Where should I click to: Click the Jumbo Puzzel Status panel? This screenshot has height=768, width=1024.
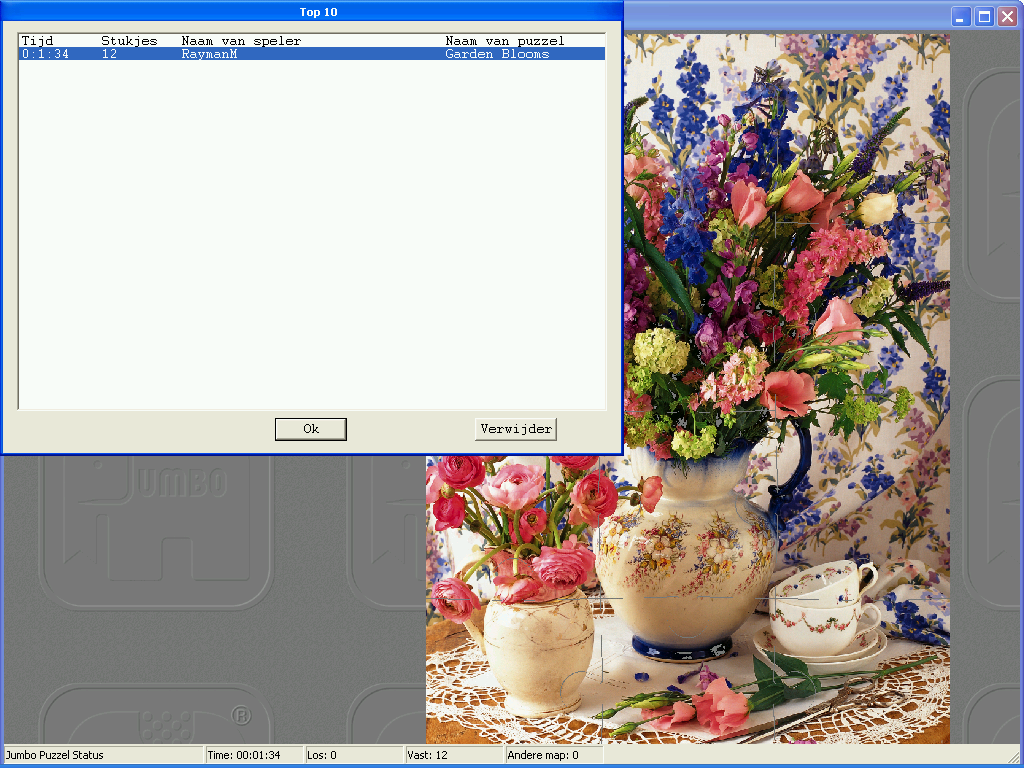(x=103, y=755)
